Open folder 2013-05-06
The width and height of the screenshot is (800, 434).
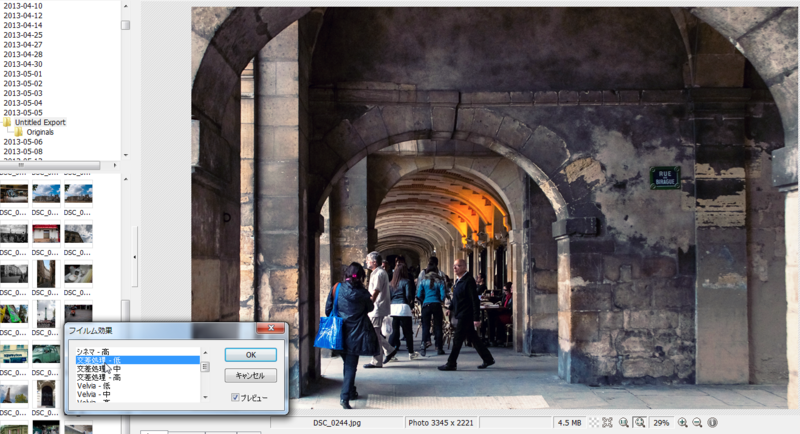[x=23, y=142]
